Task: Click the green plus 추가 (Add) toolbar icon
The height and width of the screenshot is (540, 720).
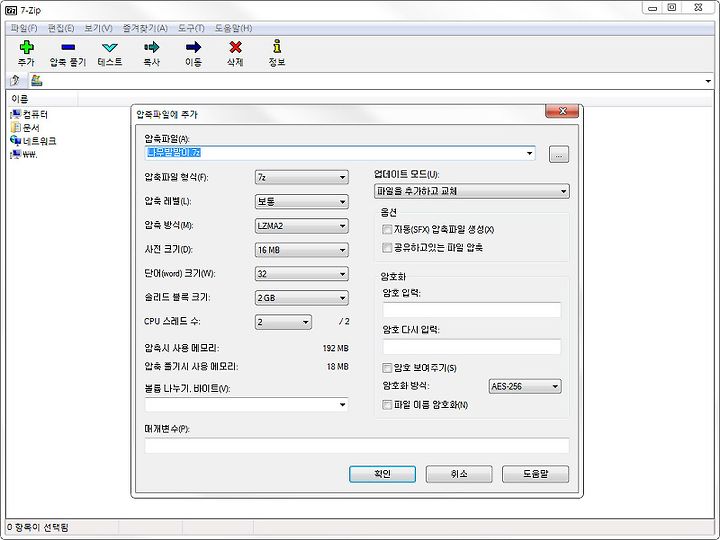Action: (26, 47)
